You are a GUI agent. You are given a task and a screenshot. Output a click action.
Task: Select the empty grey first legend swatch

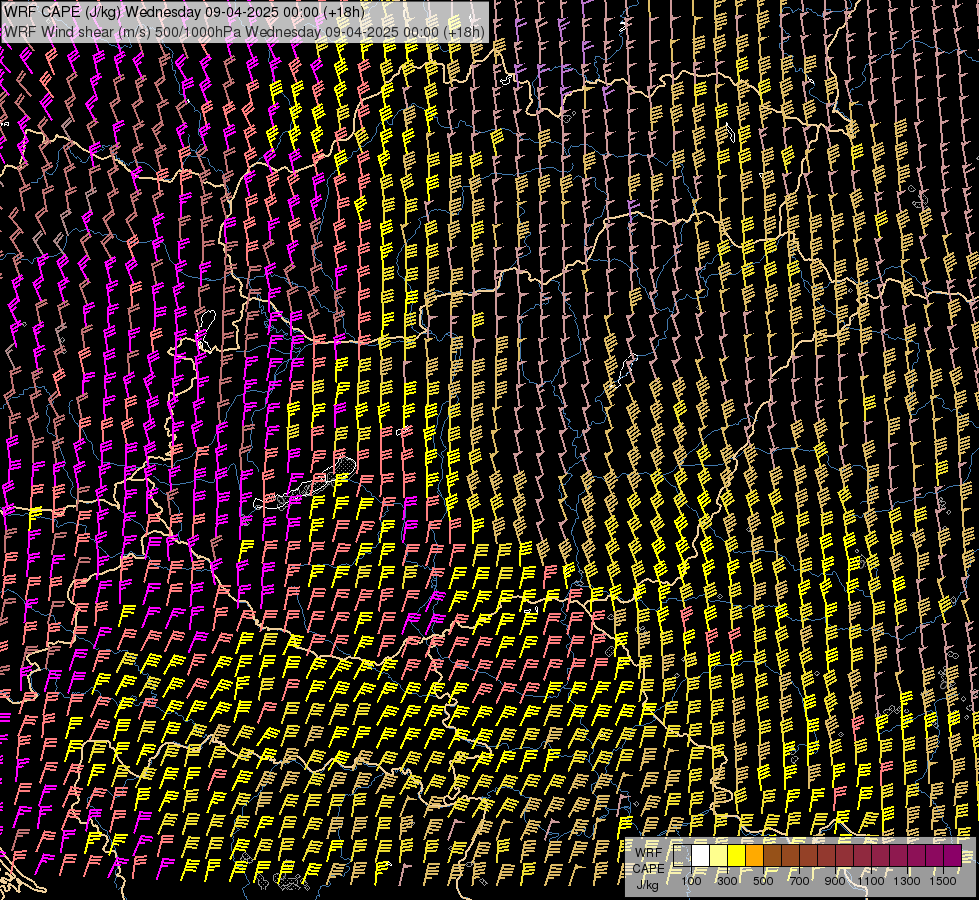coord(682,855)
